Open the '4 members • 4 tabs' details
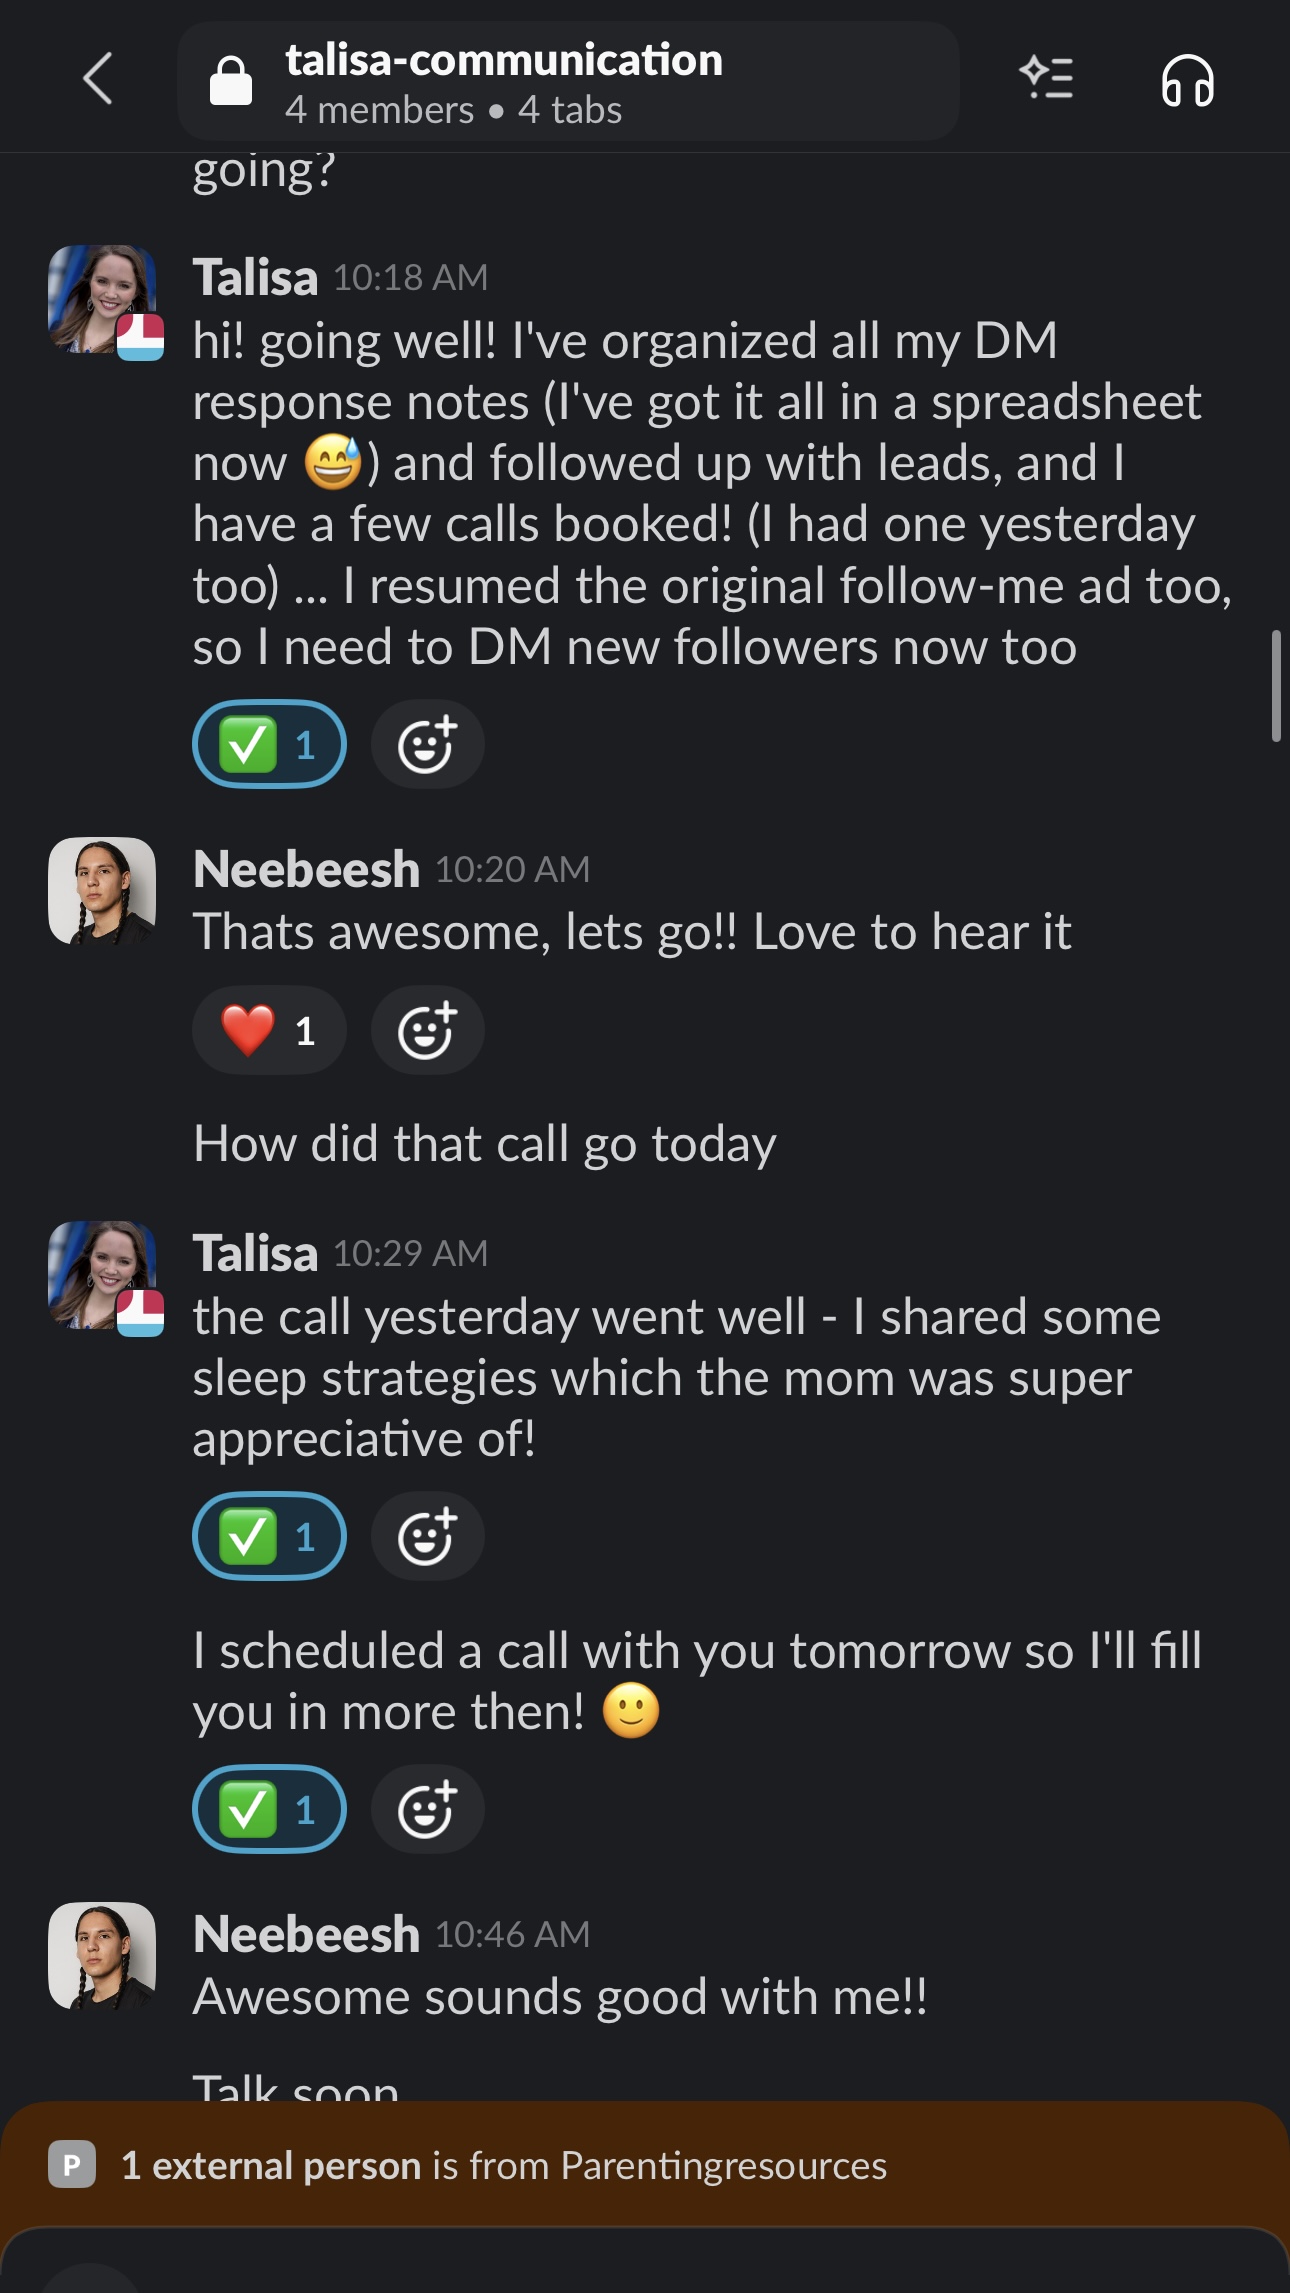 point(453,111)
